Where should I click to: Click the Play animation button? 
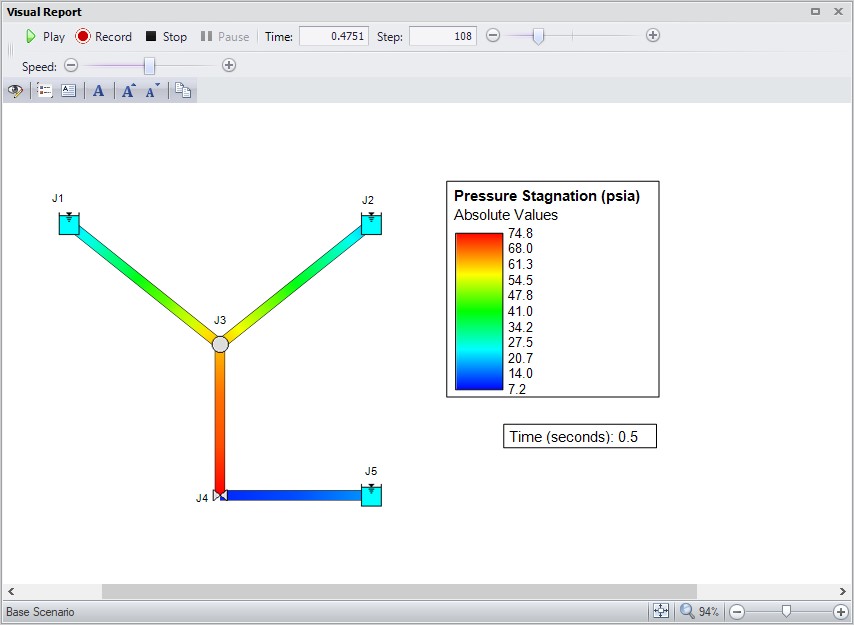46,36
